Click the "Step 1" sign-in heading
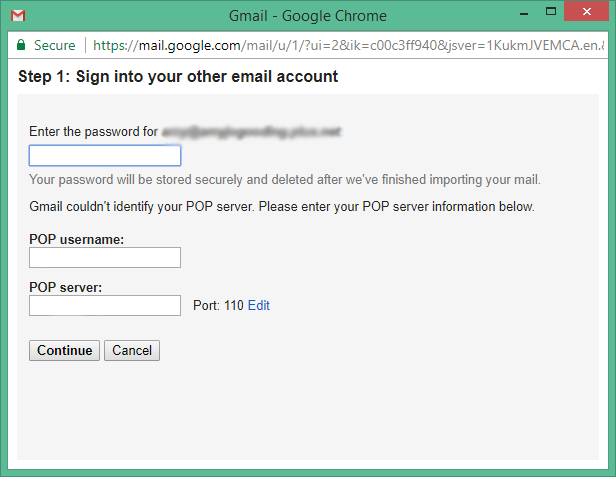Screen dimensions: 616x477 pos(178,76)
